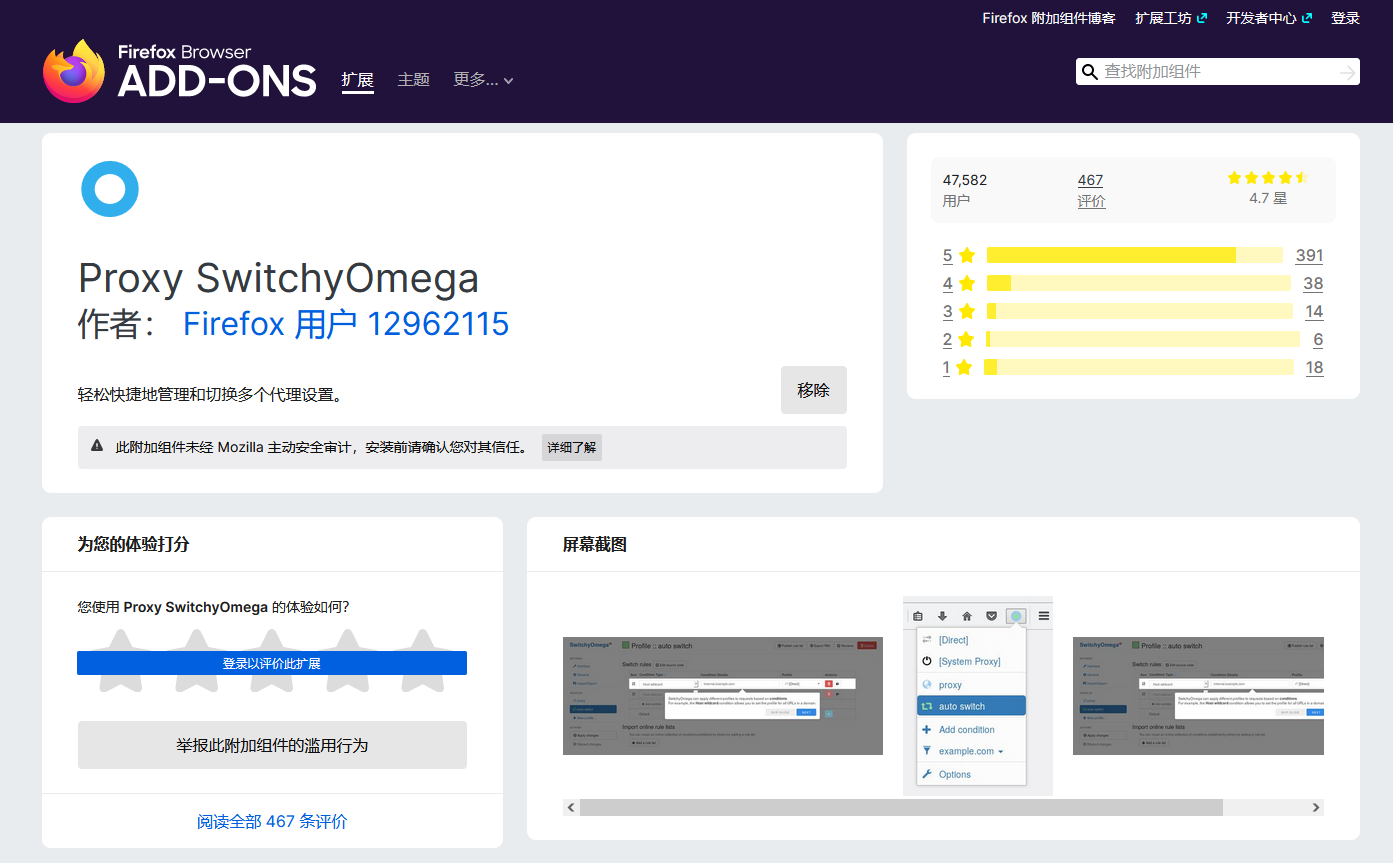Filter reviews by 5 stars row

[1133, 255]
